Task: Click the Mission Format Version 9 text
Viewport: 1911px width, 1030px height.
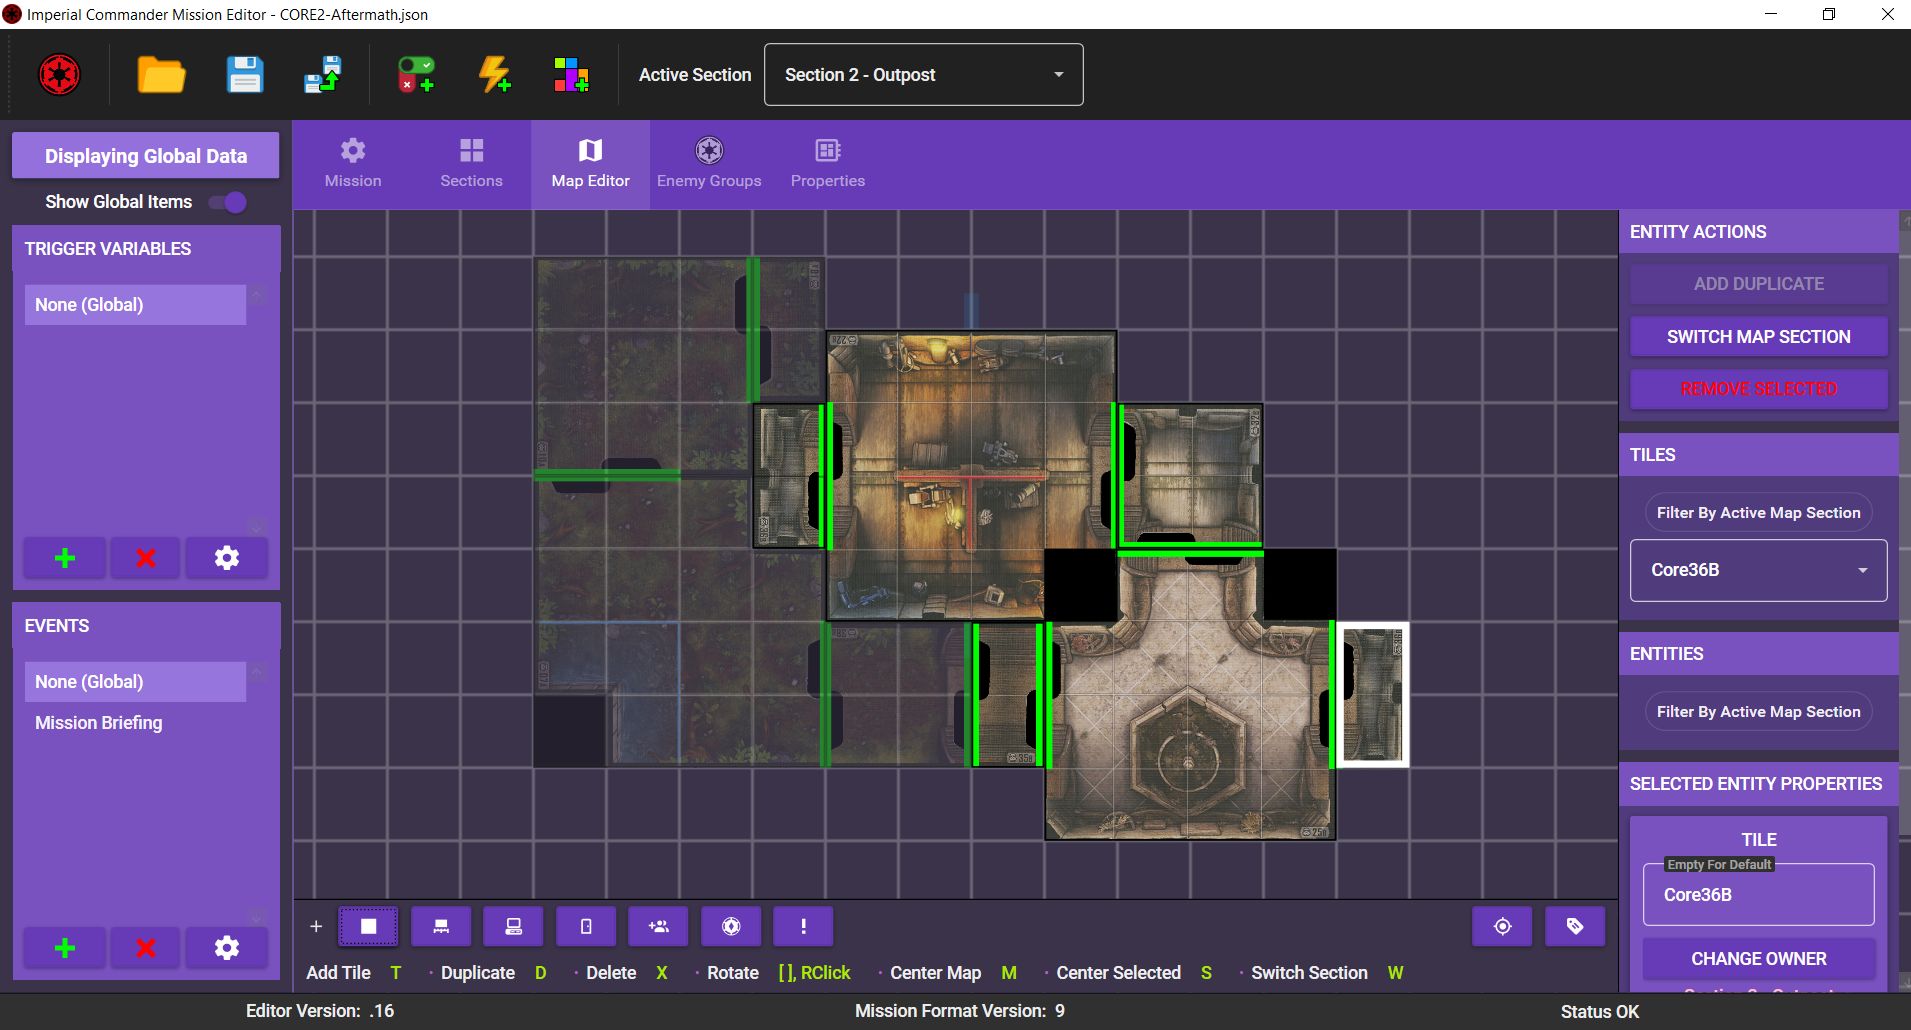Action: point(960,1011)
